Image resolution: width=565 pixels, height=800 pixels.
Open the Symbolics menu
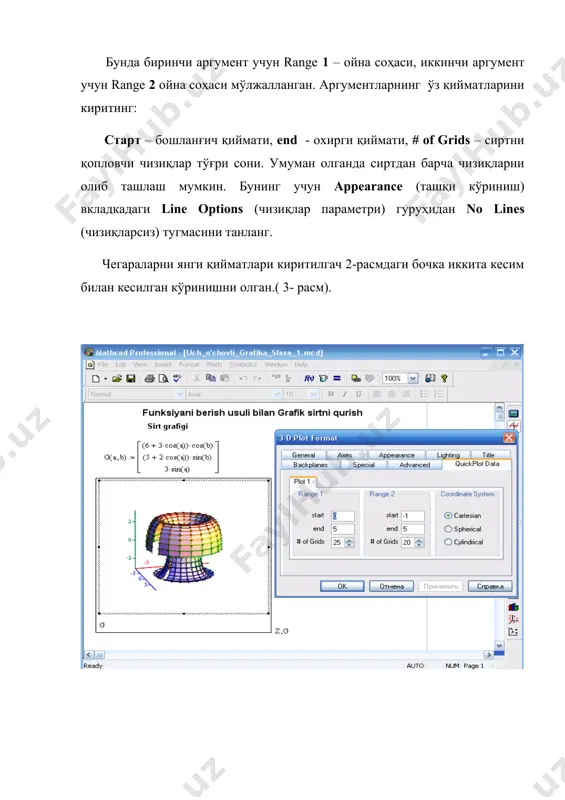click(x=242, y=364)
